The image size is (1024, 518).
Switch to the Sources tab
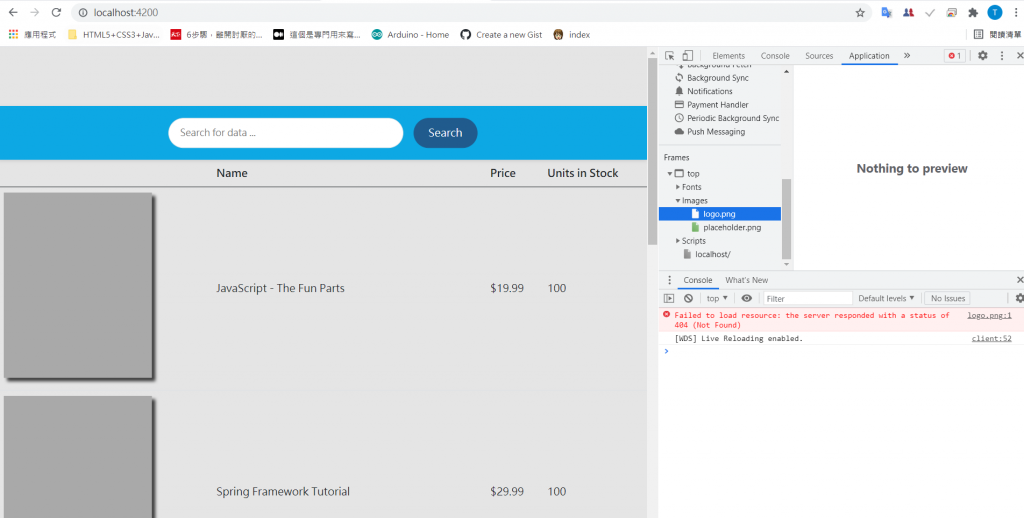point(819,56)
